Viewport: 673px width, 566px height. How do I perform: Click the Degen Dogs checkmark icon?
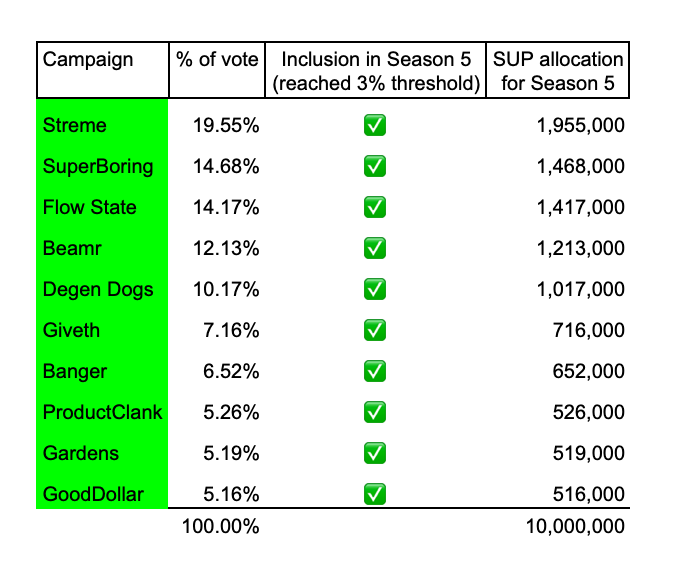pos(375,289)
